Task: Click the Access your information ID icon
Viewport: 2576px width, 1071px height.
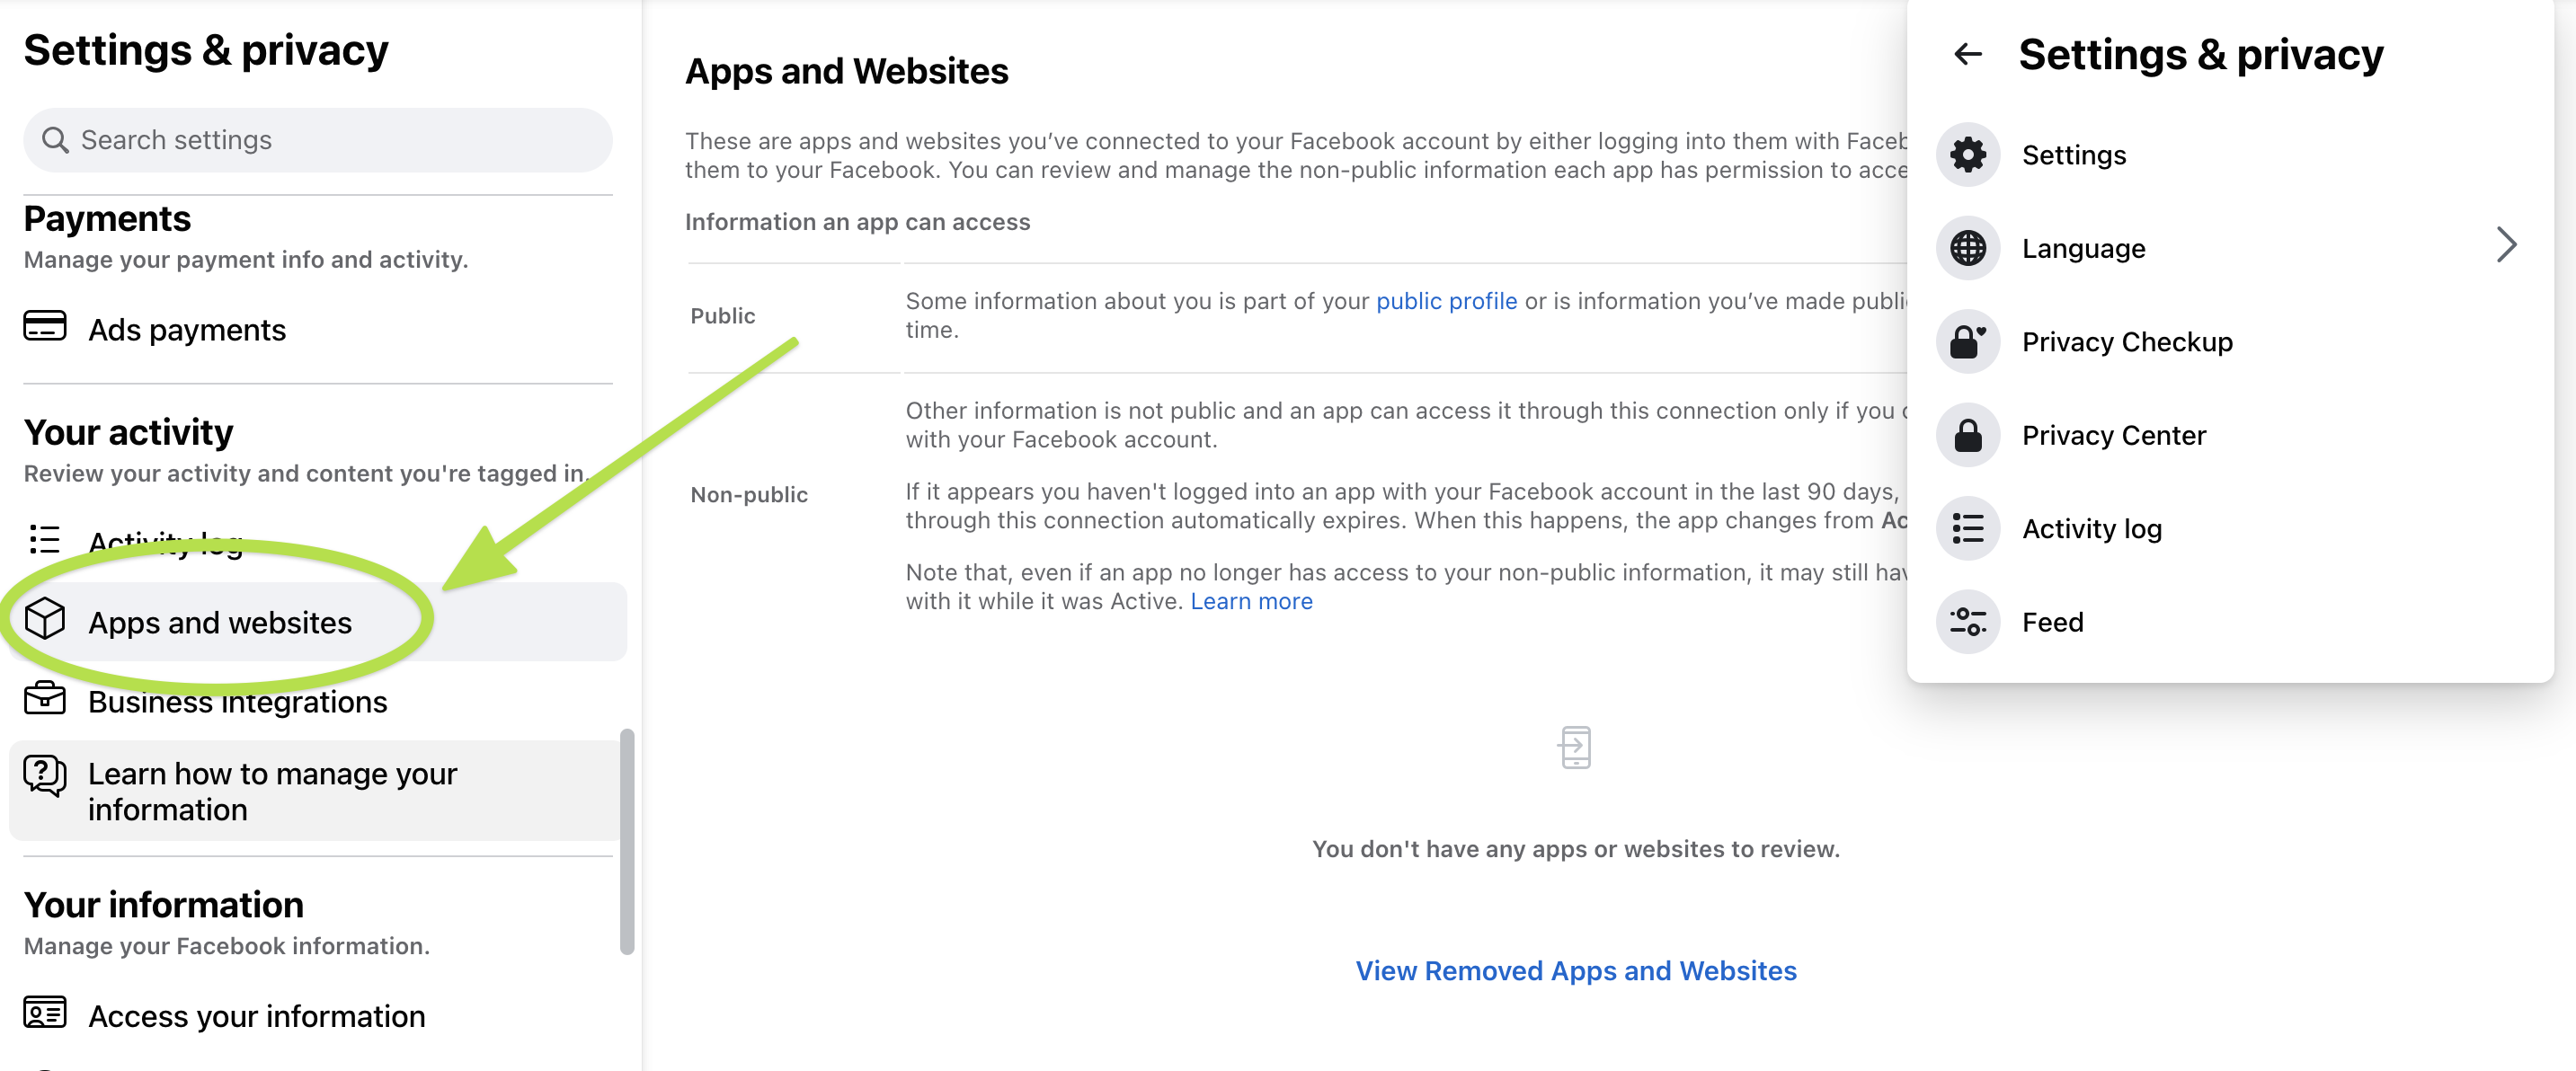Action: tap(45, 1013)
